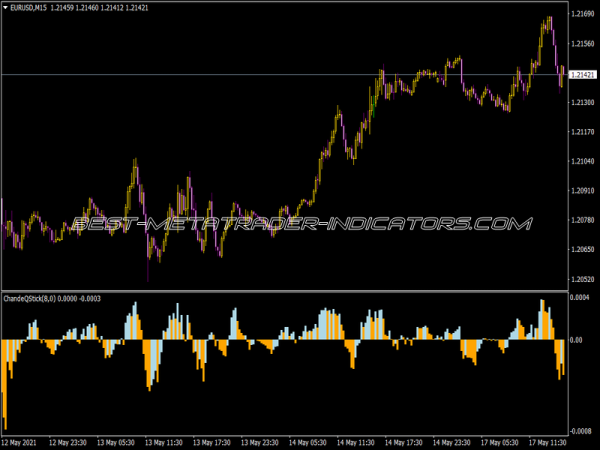Click the 1.21560 price axis label
This screenshot has width=600, height=450.
(583, 44)
